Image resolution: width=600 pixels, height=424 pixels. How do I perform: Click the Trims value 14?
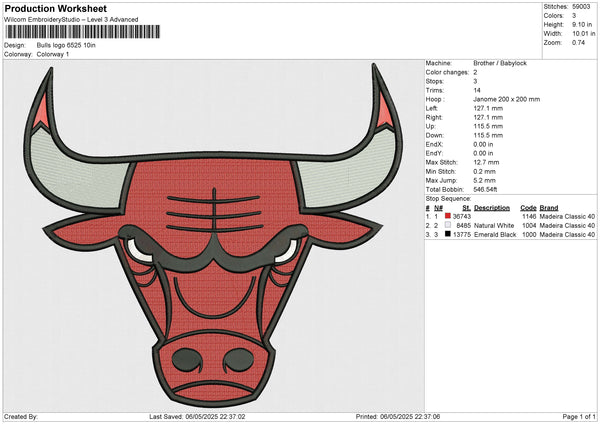click(x=477, y=90)
